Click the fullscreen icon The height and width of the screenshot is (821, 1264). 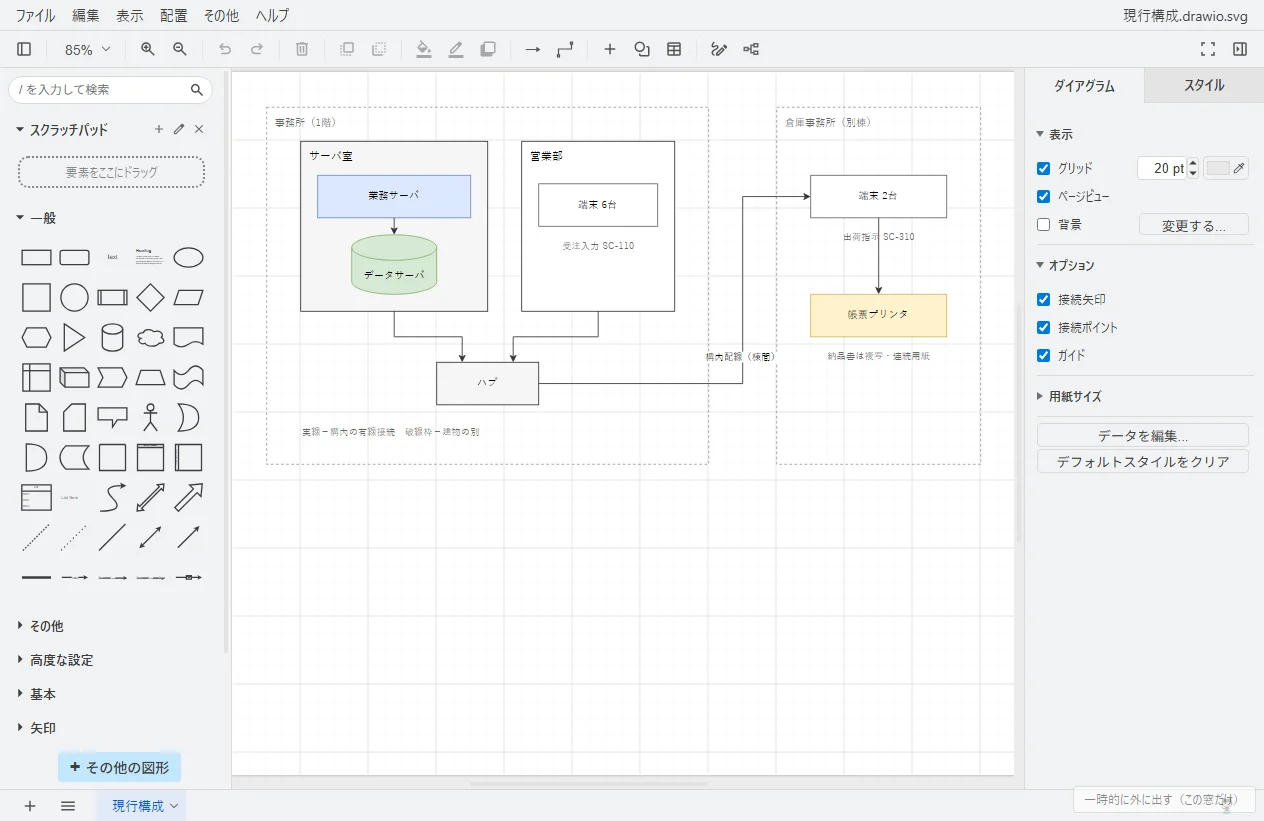point(1208,49)
